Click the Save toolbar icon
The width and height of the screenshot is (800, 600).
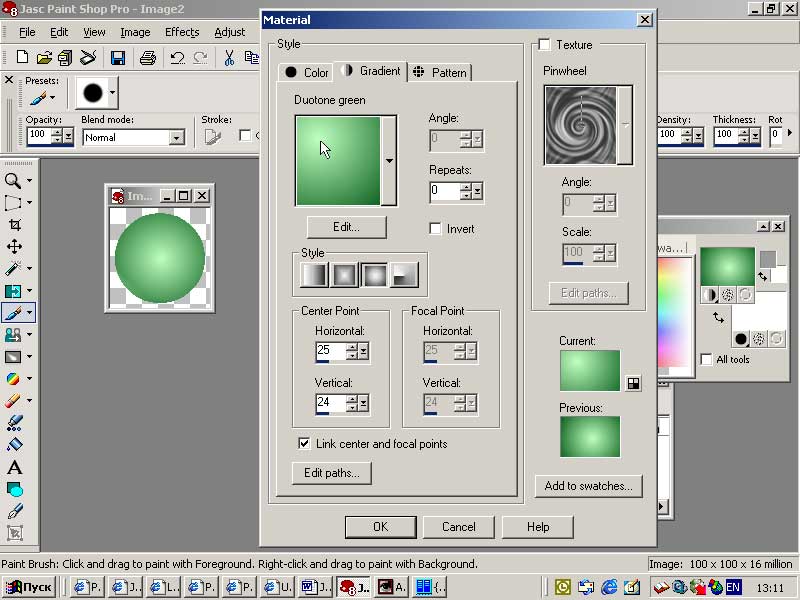(x=117, y=58)
